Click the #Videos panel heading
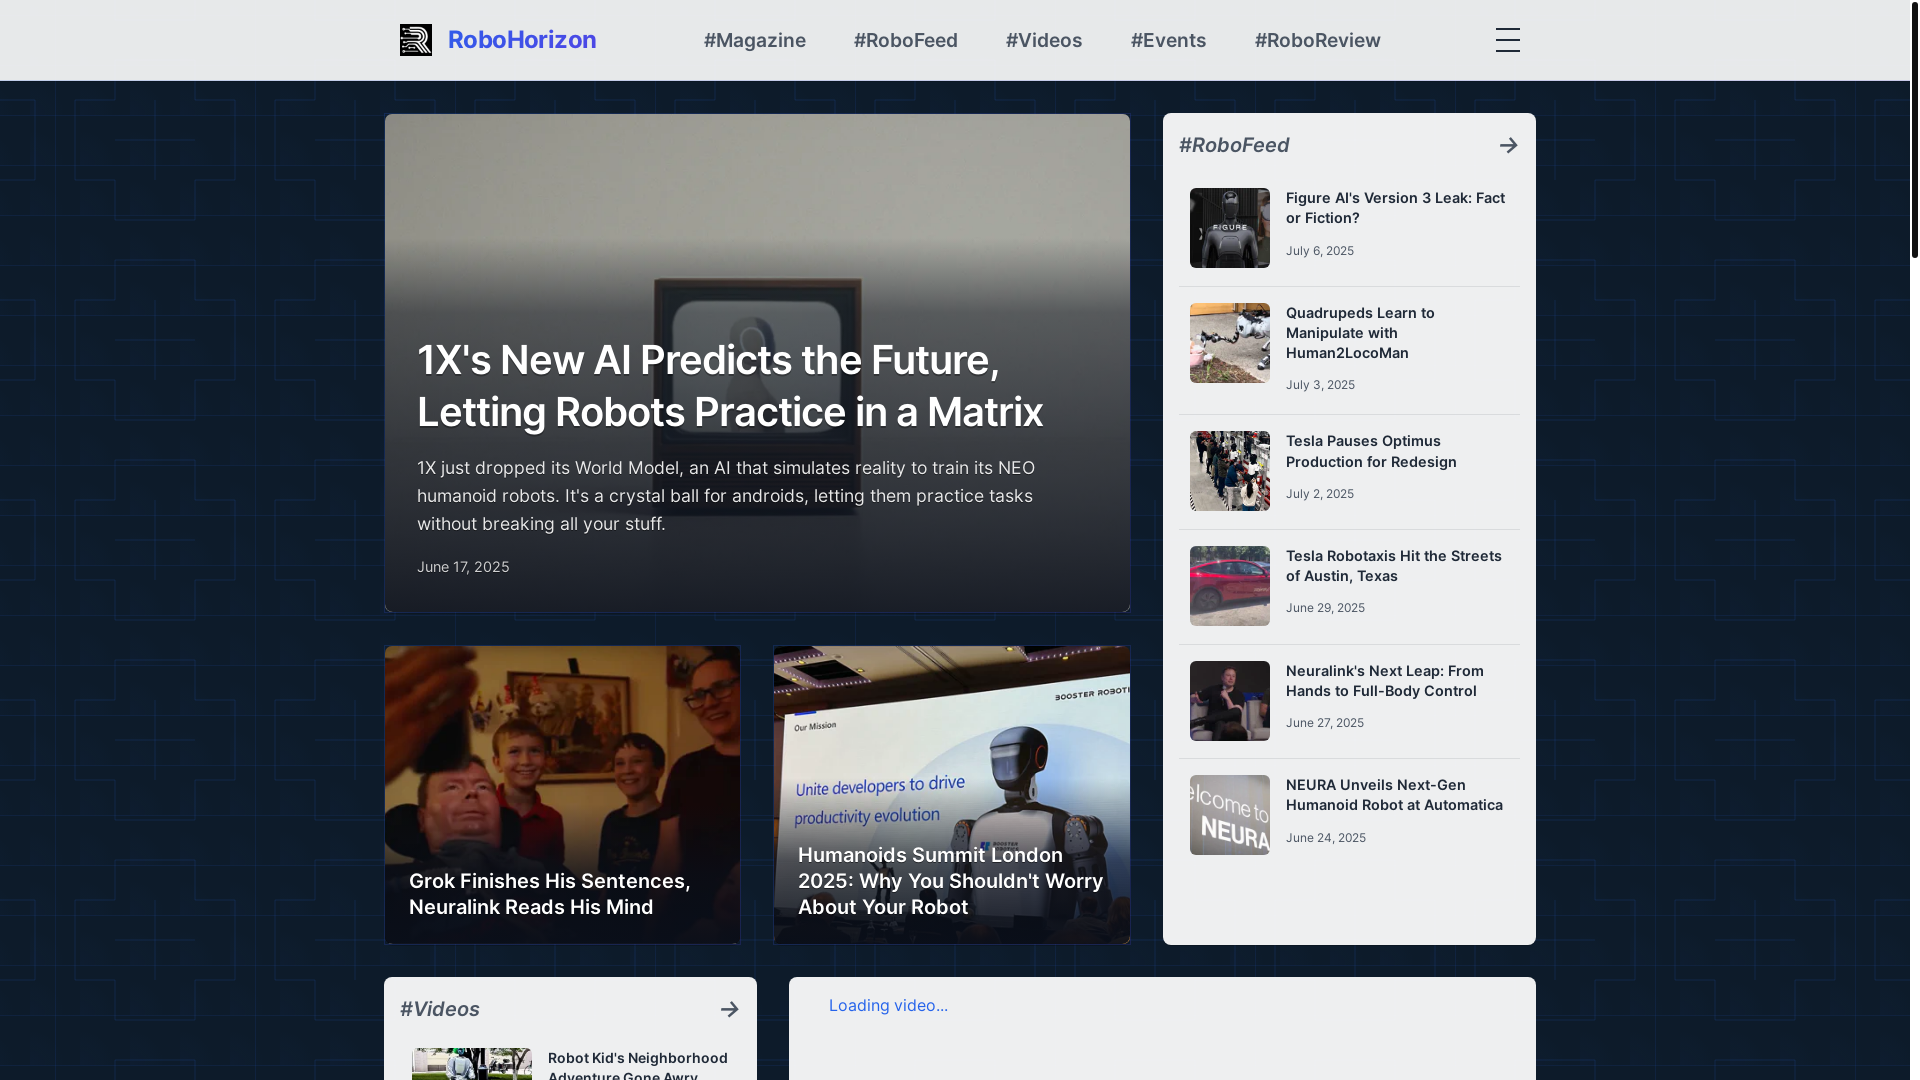1920x1080 pixels. click(x=440, y=1010)
